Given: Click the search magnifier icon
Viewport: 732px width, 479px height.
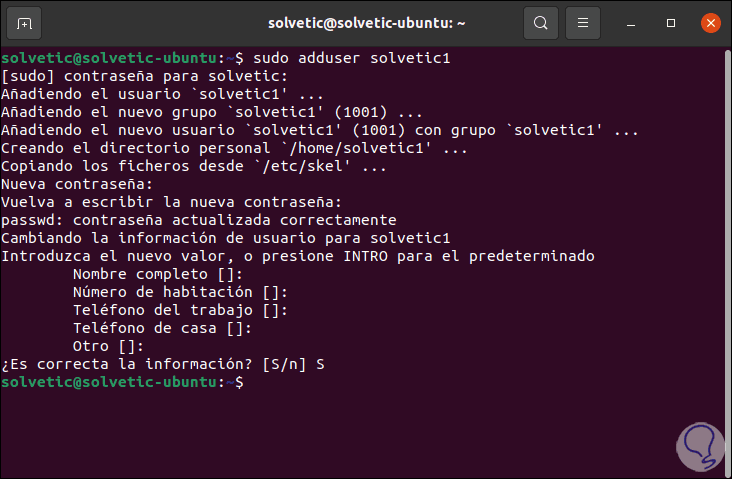Looking at the screenshot, I should pos(541,22).
